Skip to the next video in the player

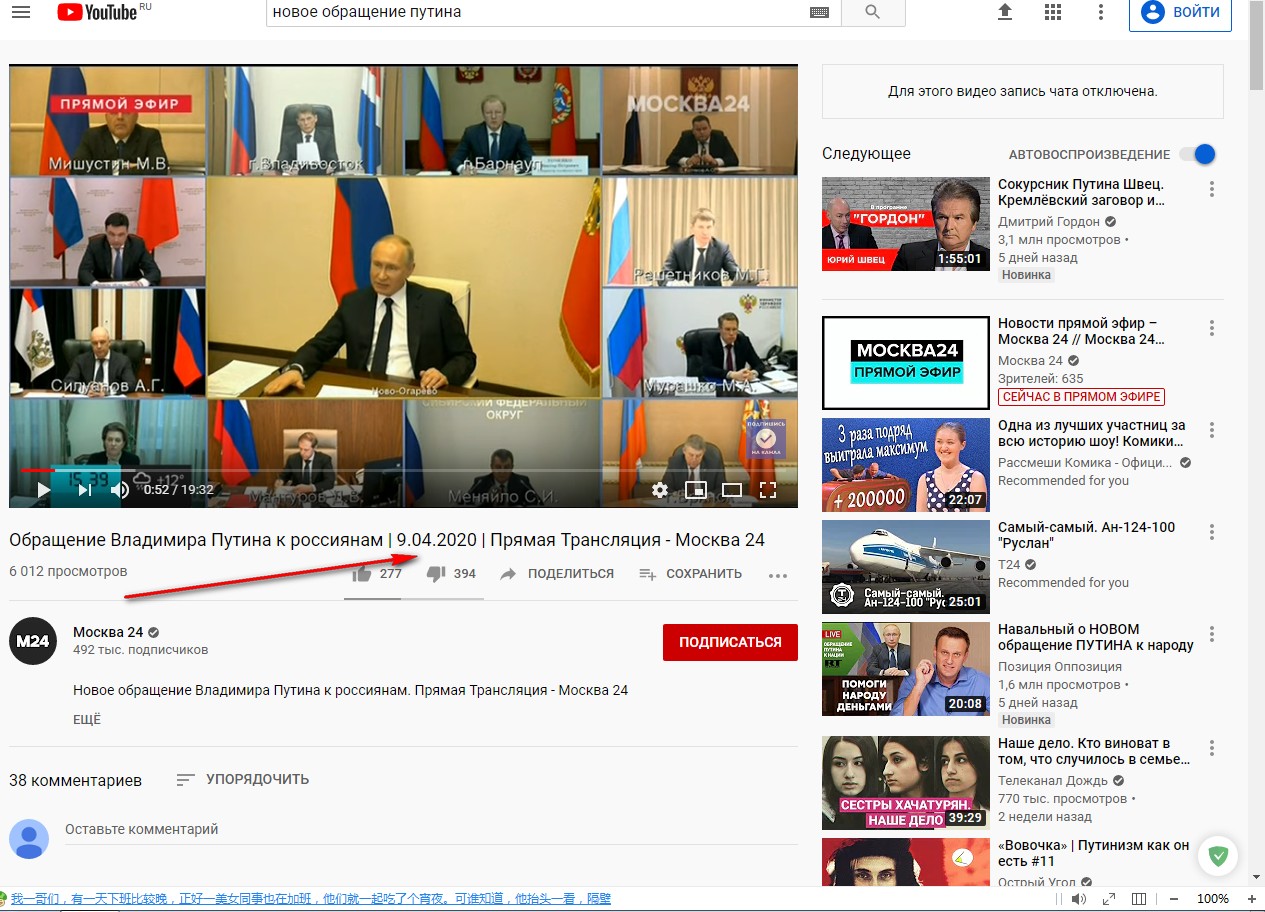click(85, 490)
